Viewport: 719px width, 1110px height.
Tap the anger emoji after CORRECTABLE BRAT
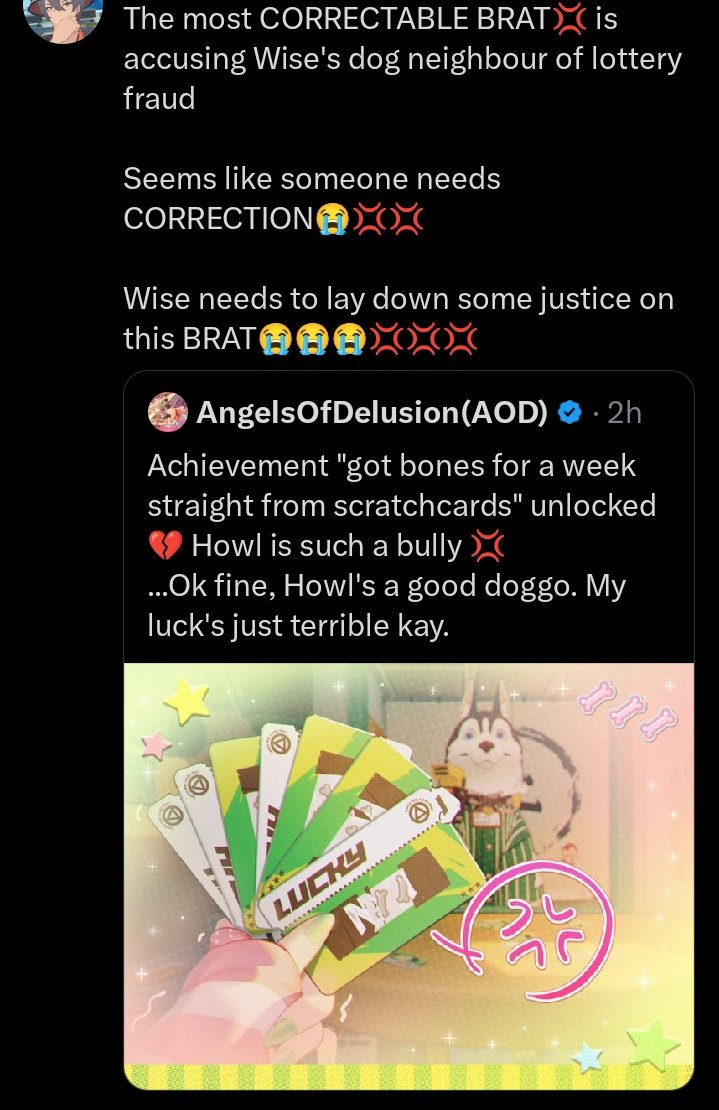(x=569, y=19)
